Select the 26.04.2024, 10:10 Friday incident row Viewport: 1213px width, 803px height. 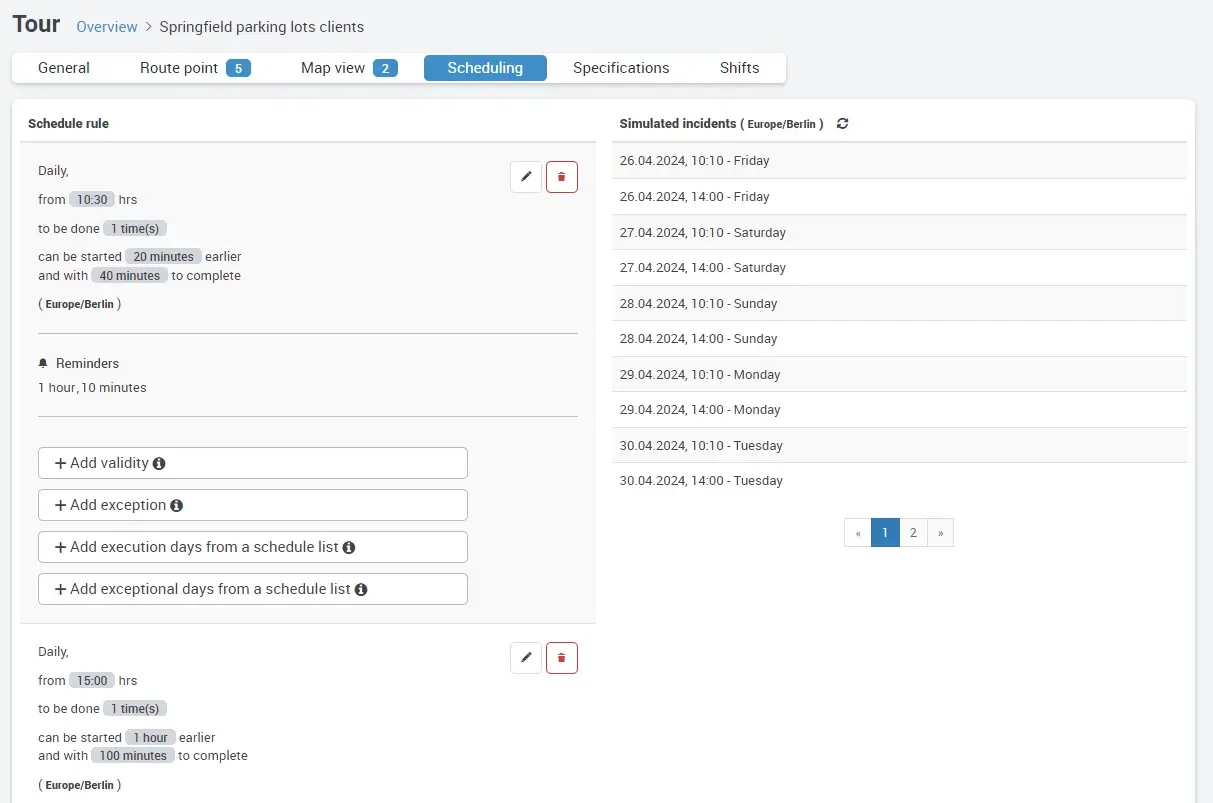point(898,161)
